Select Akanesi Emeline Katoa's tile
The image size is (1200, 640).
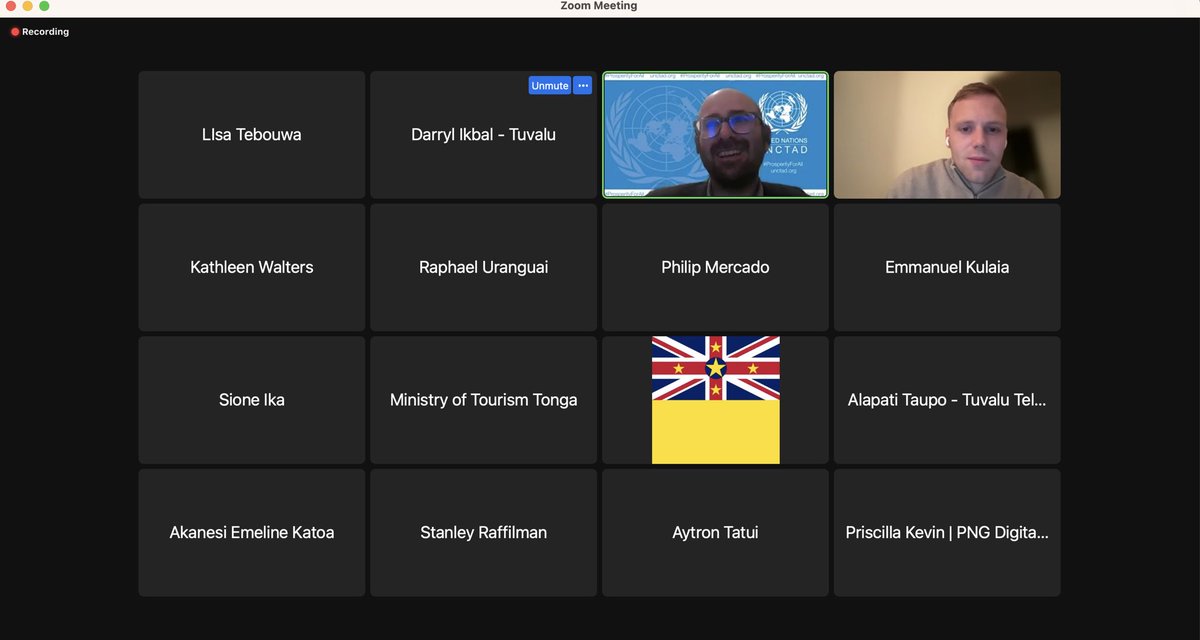coord(251,533)
